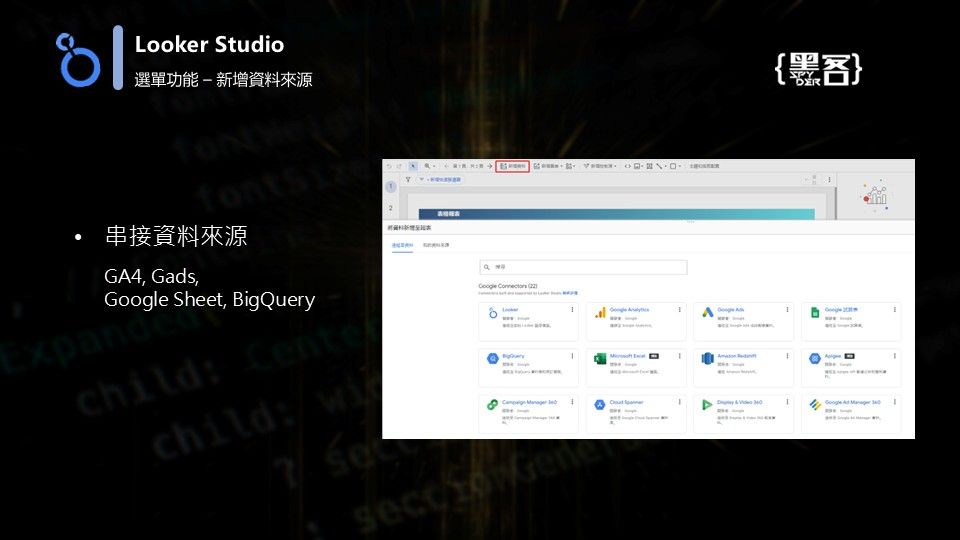Switch to the My data sources (我的資料來源) tab
The image size is (960, 540).
click(x=436, y=245)
